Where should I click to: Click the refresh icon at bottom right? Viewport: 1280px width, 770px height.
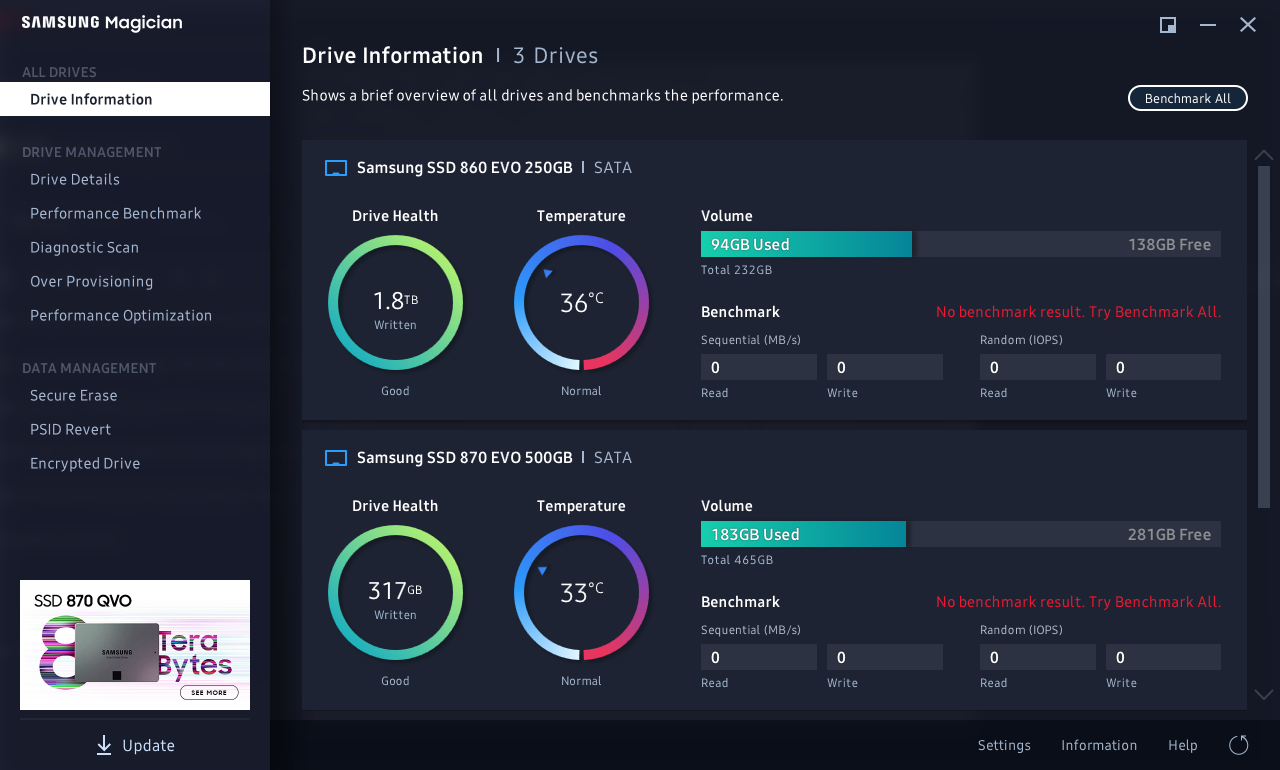(1239, 745)
